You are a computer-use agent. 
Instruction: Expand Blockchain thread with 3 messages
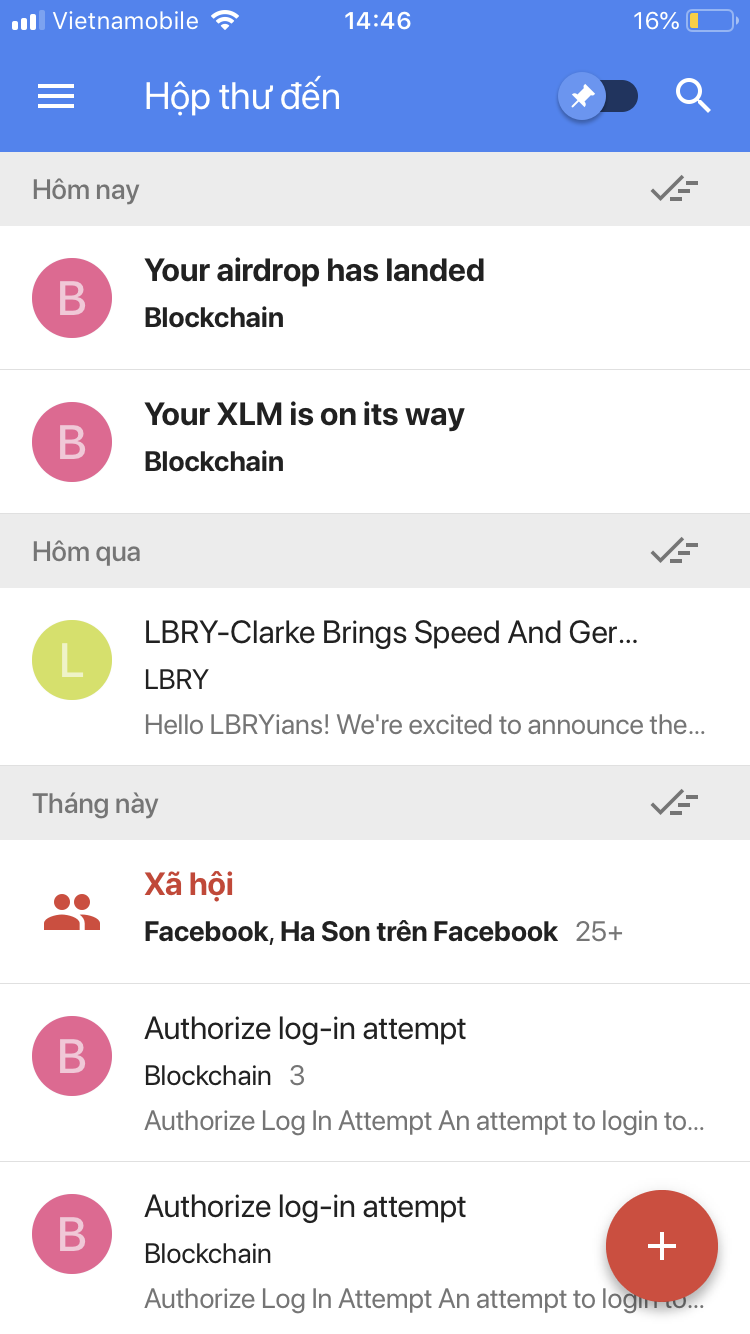[x=400, y=1073]
